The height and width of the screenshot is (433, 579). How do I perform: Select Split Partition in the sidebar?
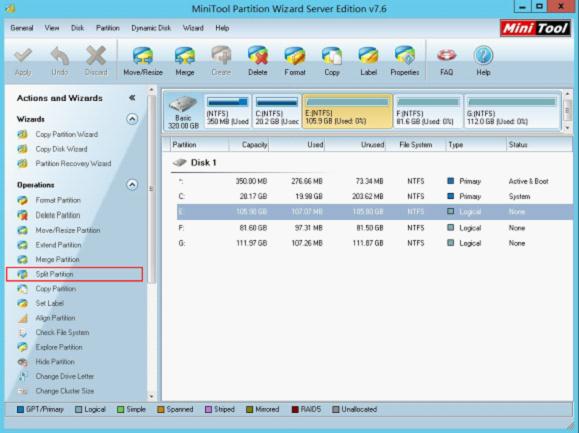coord(74,274)
